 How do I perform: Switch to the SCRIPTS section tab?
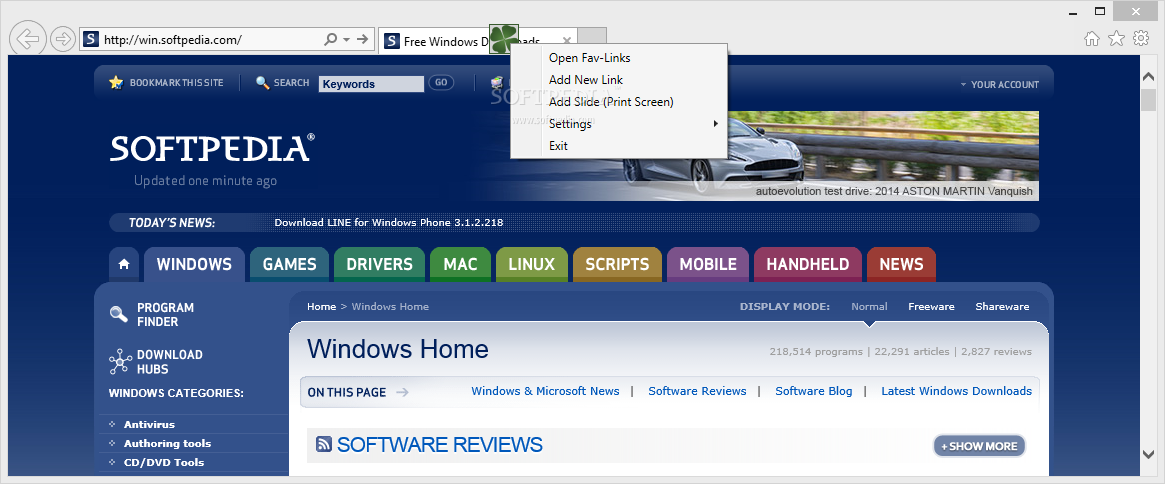tap(617, 264)
